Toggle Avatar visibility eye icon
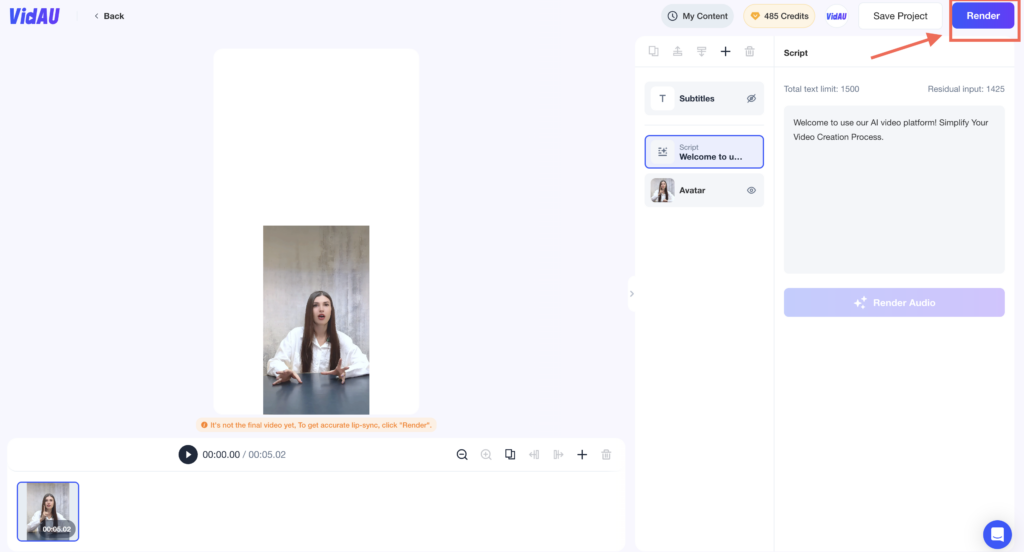The height and width of the screenshot is (552, 1024). tap(751, 191)
